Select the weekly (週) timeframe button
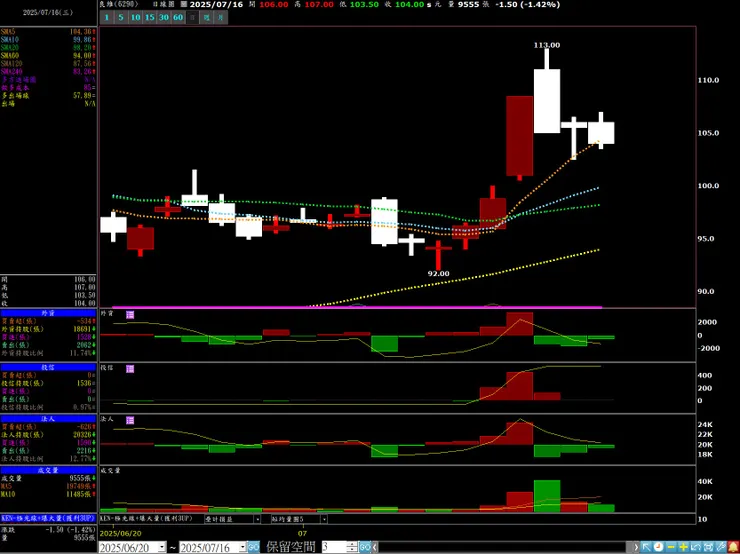 point(206,17)
